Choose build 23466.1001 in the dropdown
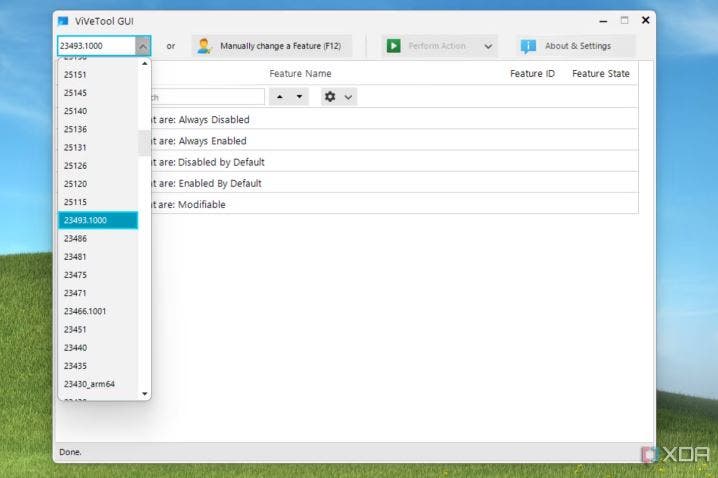718x478 pixels. [x=98, y=311]
